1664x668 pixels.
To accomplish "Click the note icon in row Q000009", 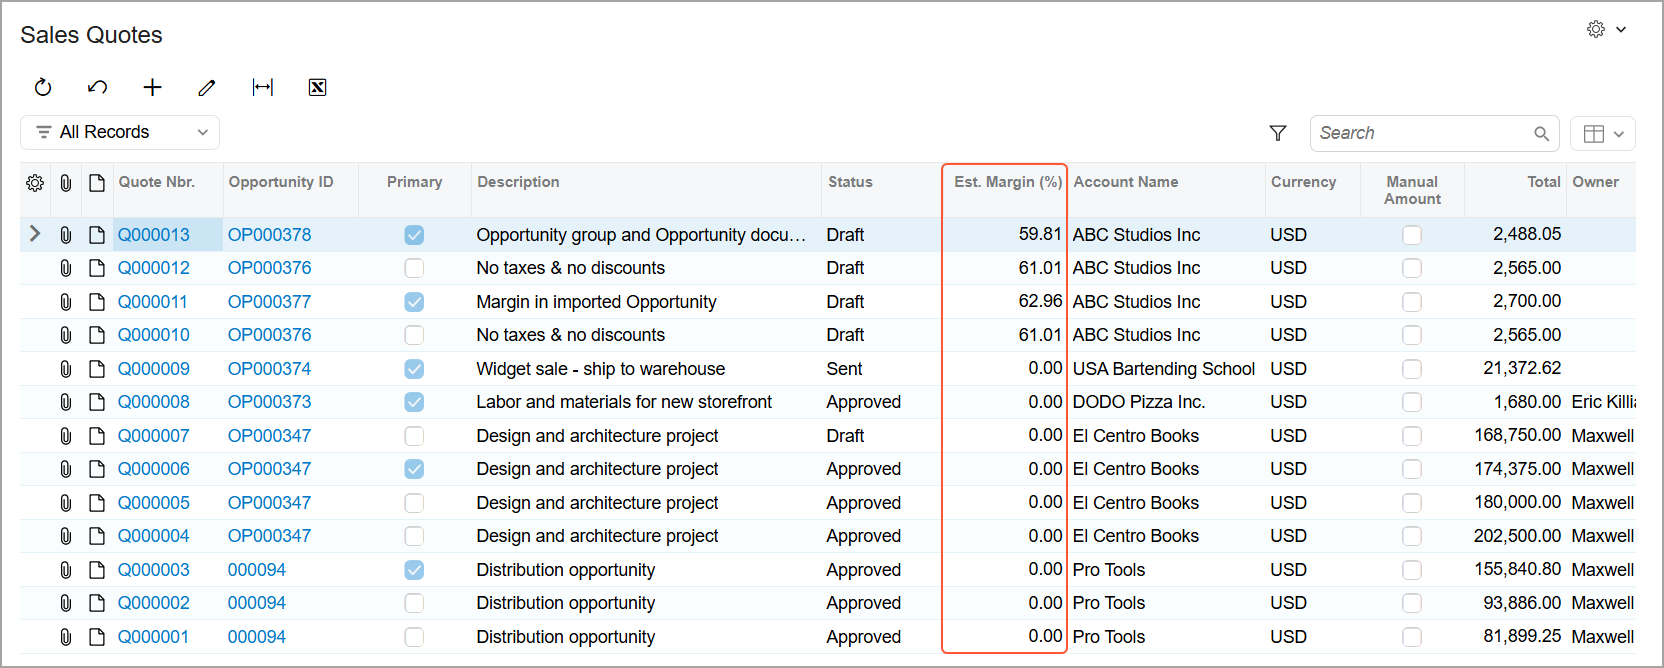I will click(97, 369).
